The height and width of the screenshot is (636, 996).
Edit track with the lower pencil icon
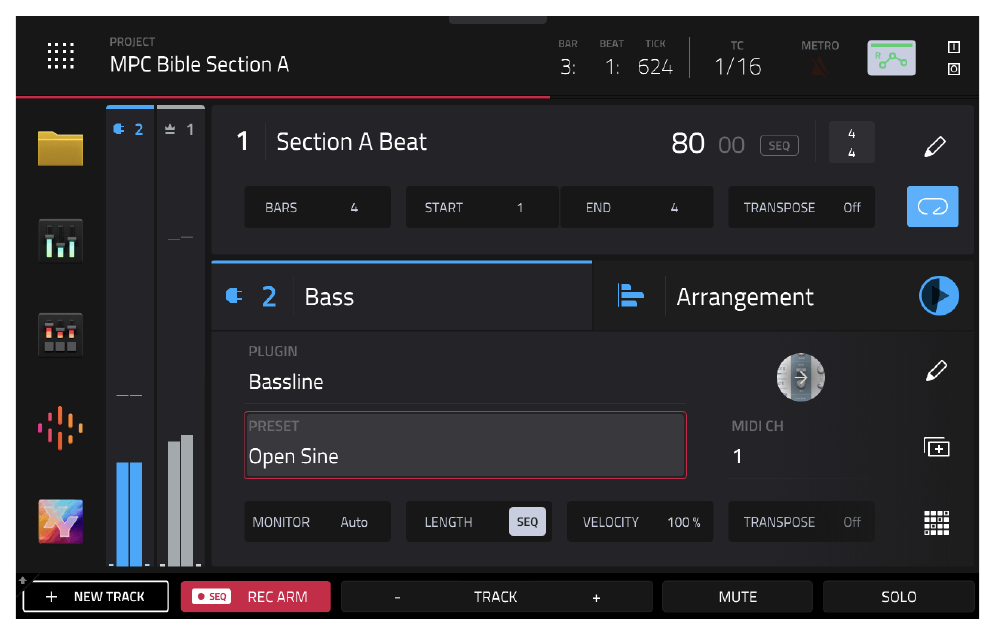(x=936, y=370)
